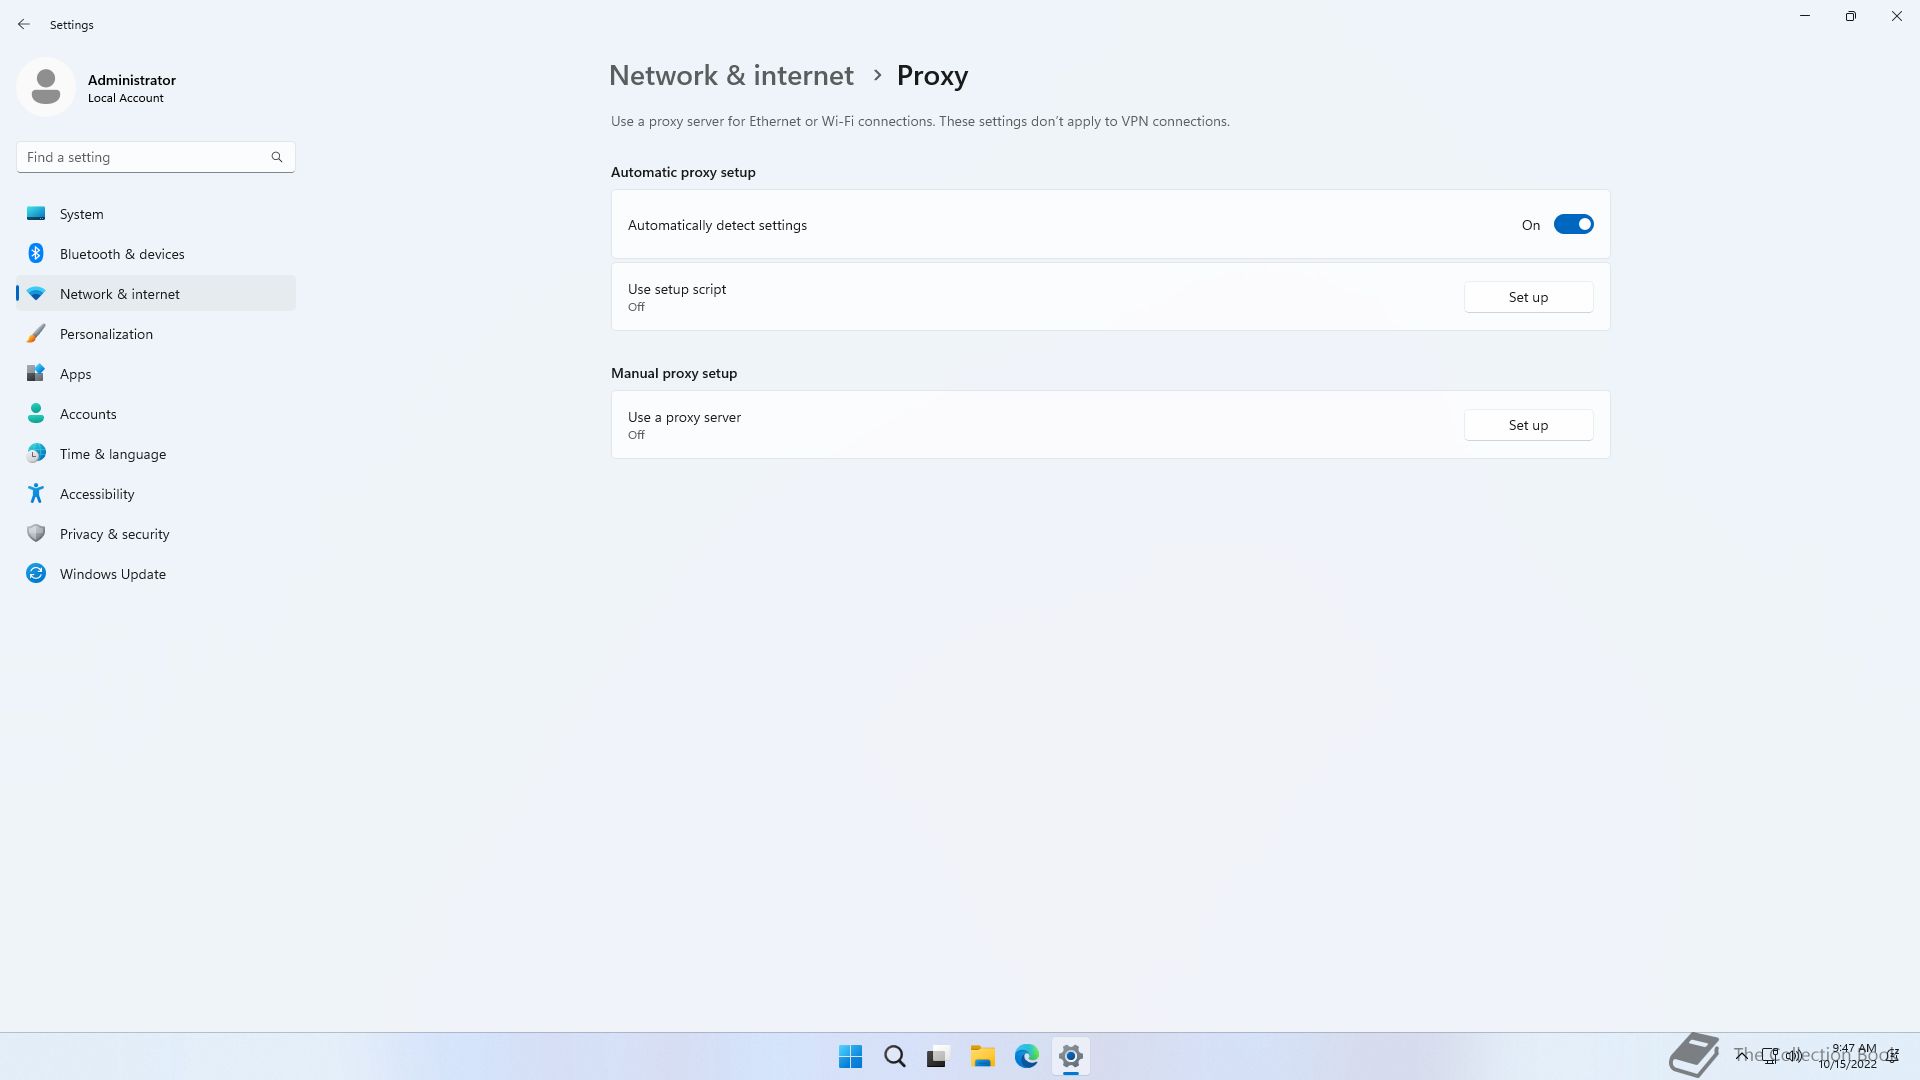Open Windows Update sync icon

tap(36, 573)
